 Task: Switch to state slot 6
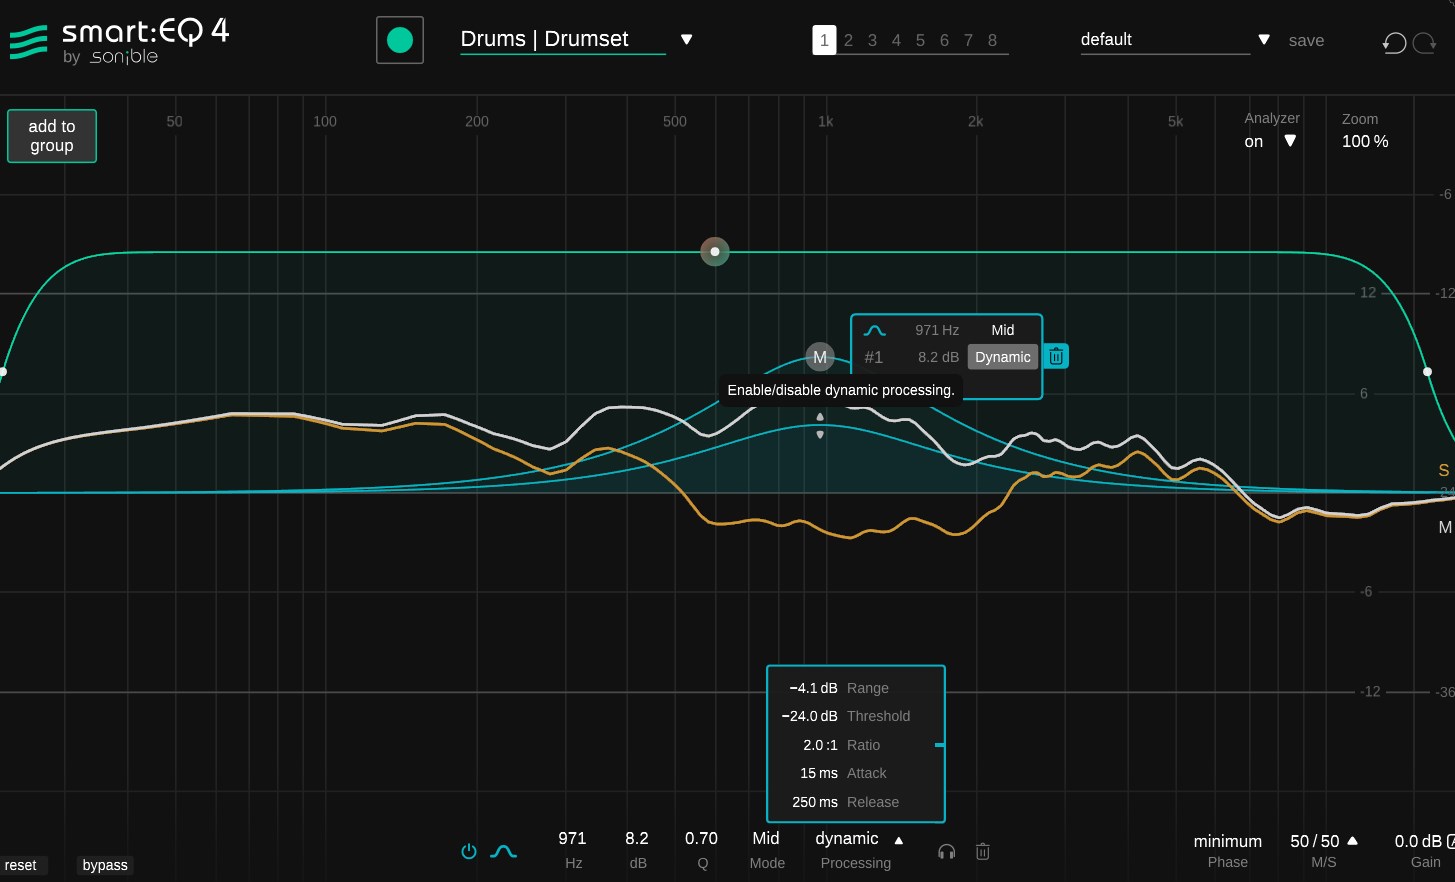point(944,40)
